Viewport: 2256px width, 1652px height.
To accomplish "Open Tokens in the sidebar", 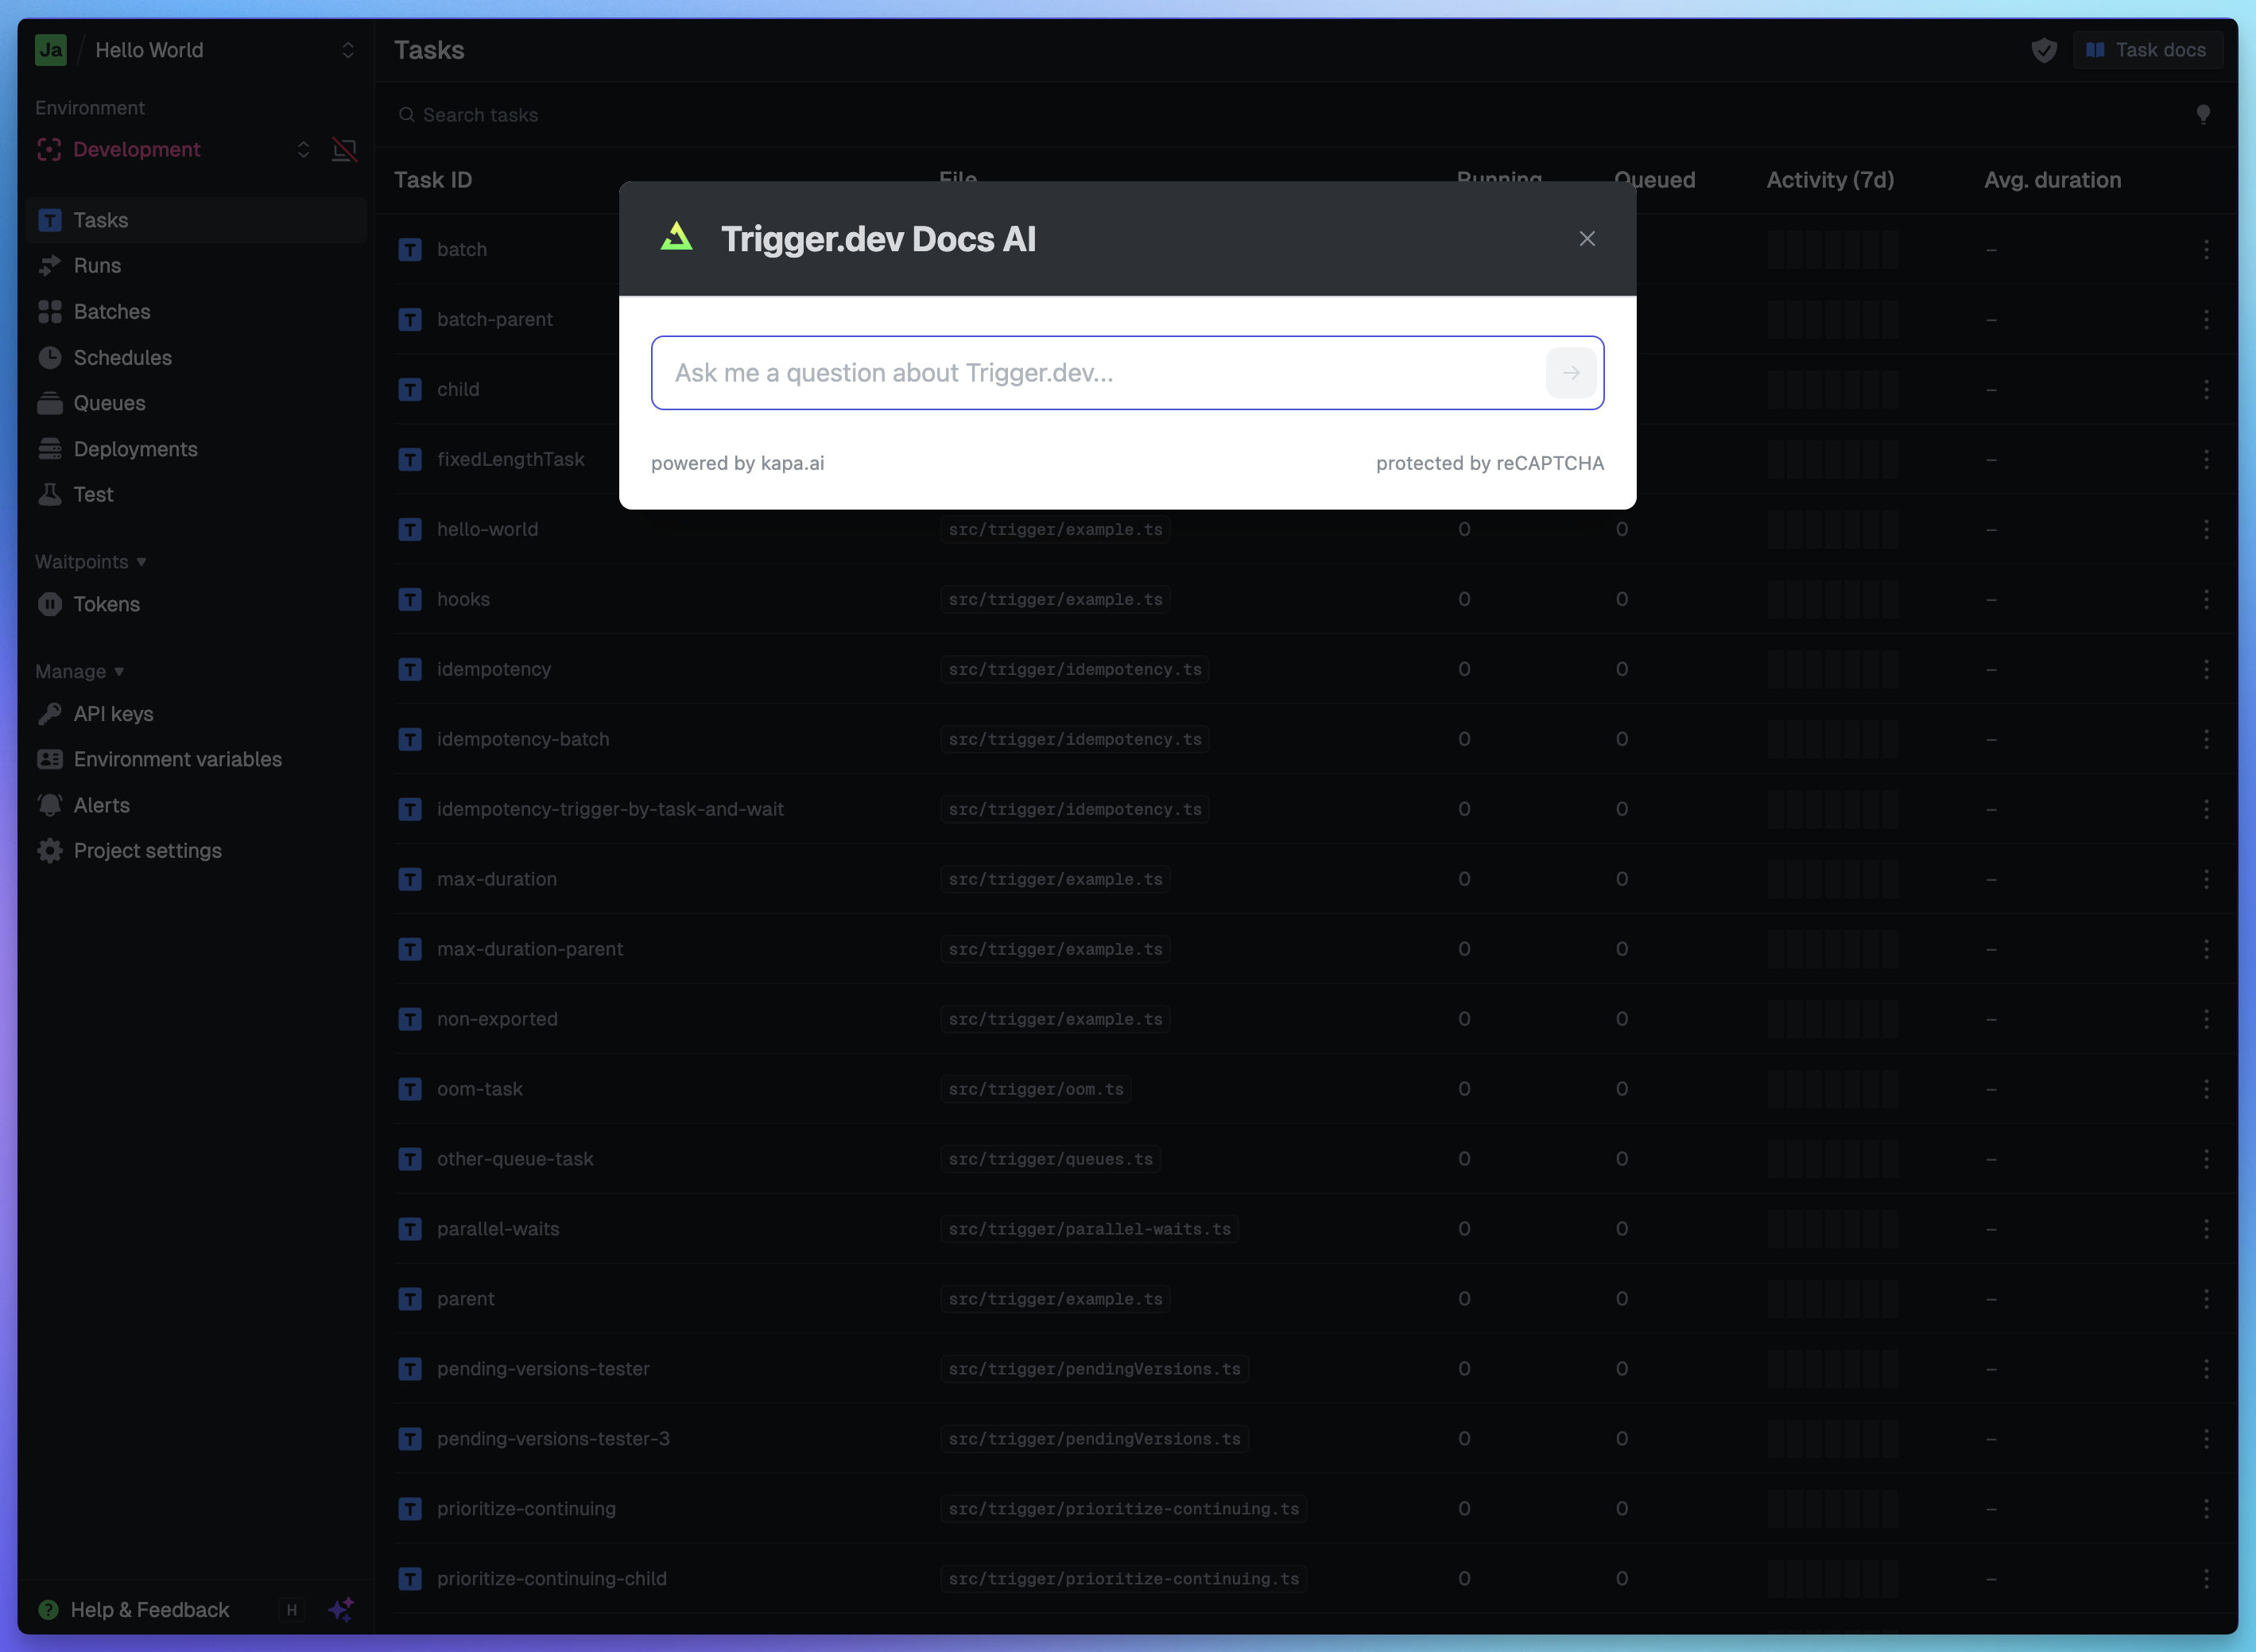I will (197, 604).
